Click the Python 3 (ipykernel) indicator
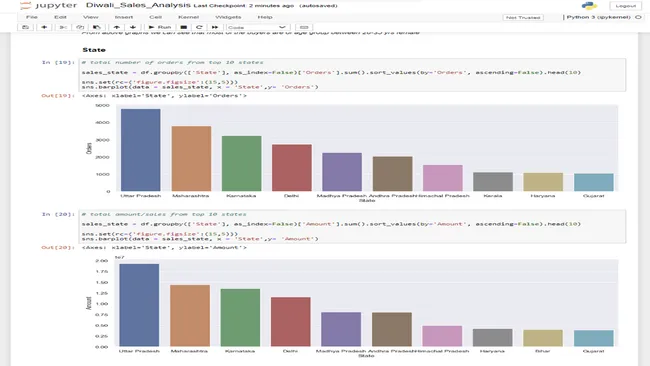The height and width of the screenshot is (366, 650). point(598,17)
